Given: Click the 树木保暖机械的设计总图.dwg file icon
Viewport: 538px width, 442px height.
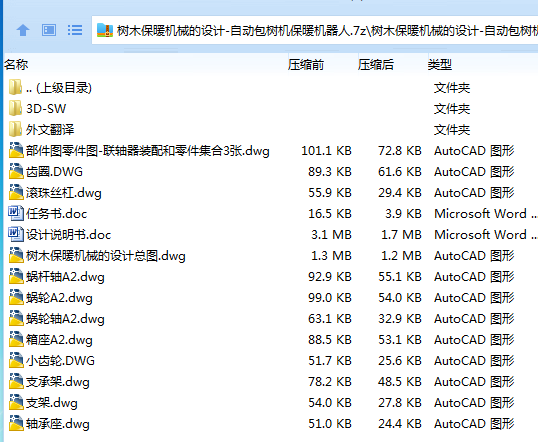Looking at the screenshot, I should tap(16, 255).
